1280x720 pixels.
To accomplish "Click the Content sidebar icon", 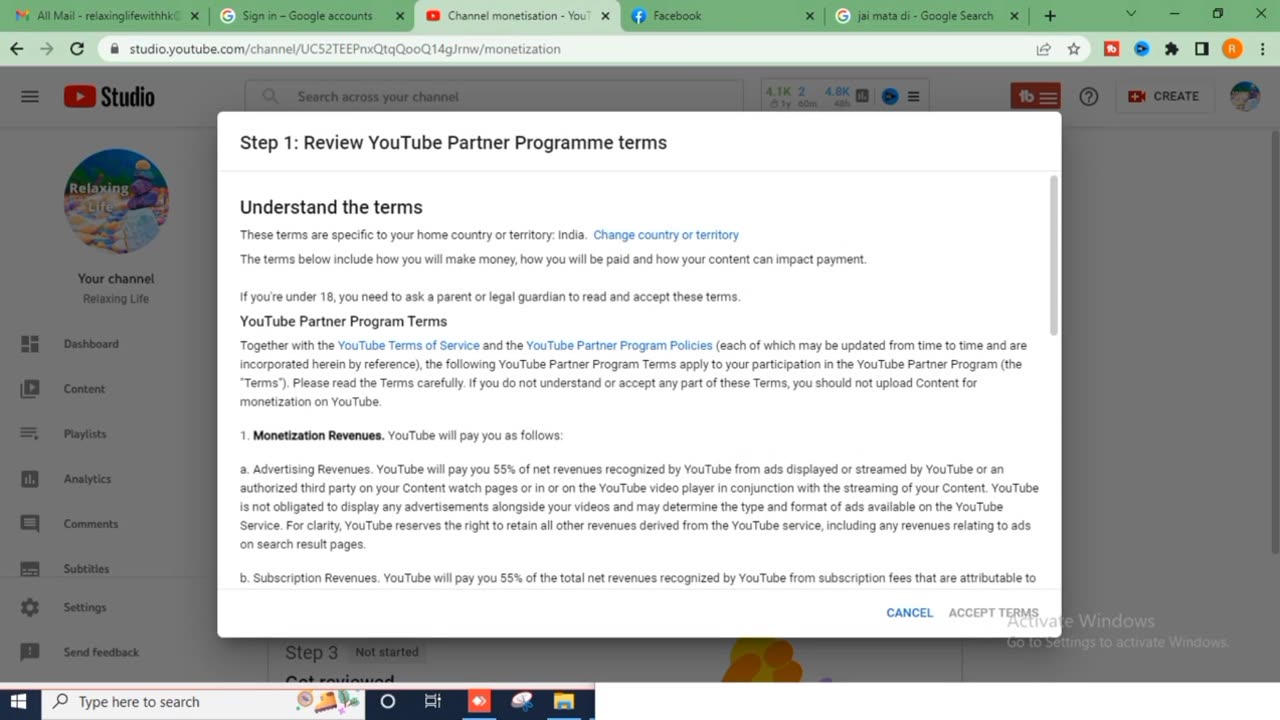I will point(30,389).
